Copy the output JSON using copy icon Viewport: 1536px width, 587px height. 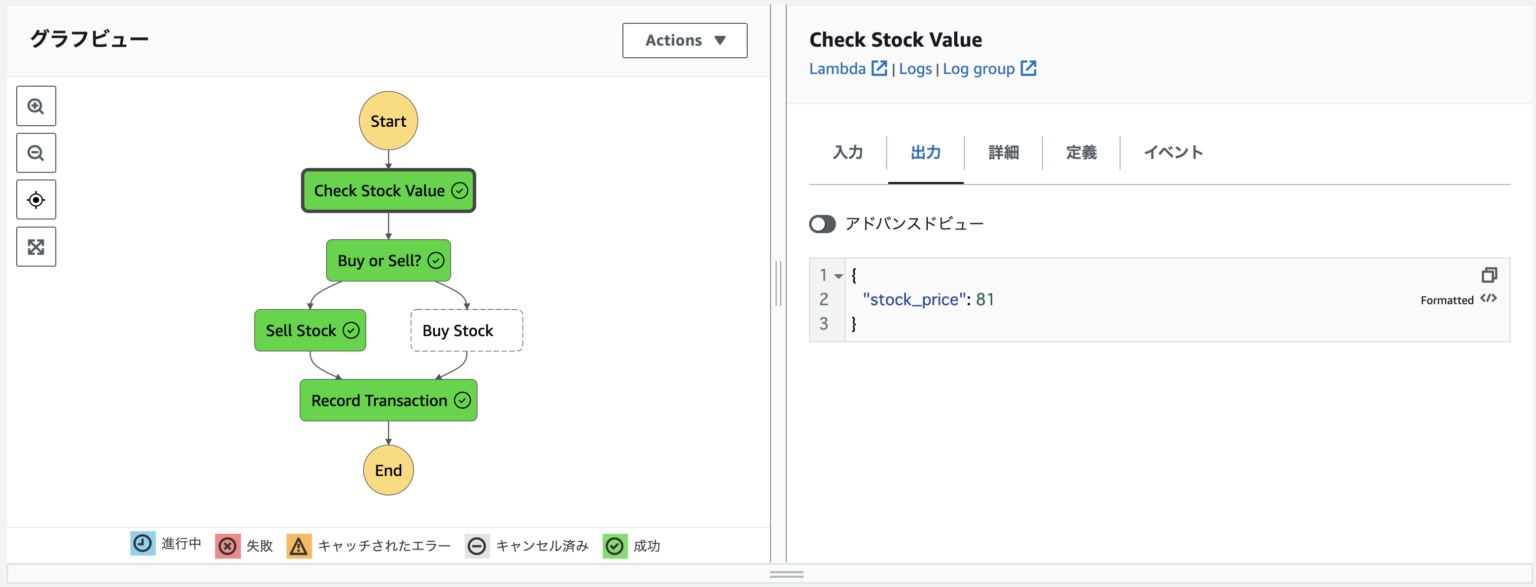coord(1489,275)
